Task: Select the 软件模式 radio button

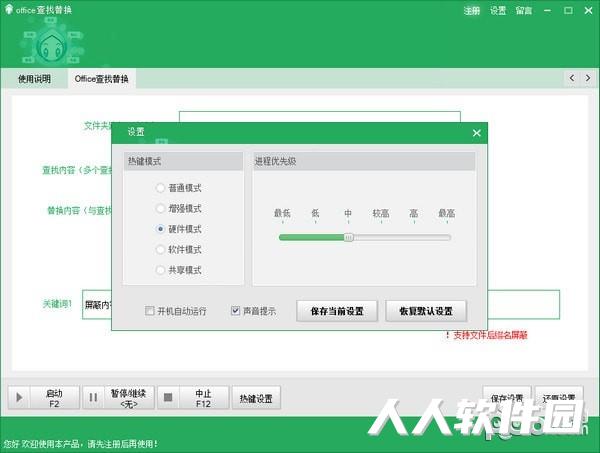Action: tap(160, 249)
